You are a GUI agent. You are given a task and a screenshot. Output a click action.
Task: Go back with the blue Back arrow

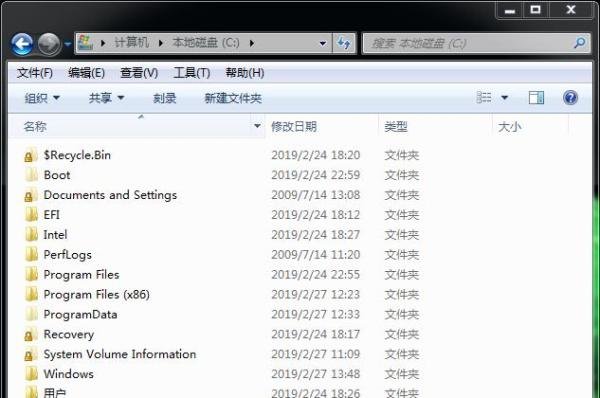pyautogui.click(x=22, y=44)
